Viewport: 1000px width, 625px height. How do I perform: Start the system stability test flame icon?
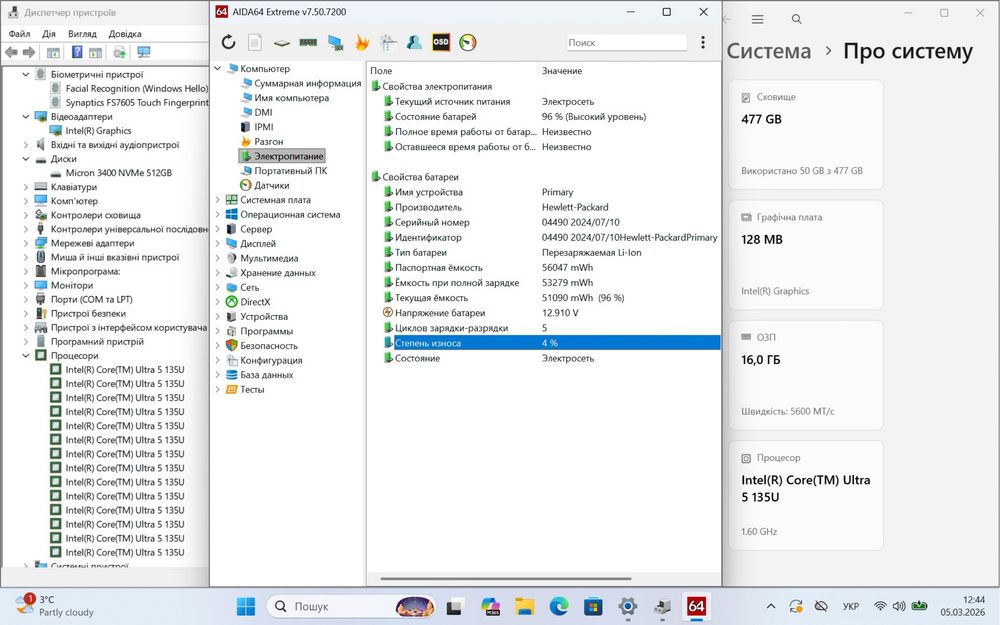pos(362,43)
